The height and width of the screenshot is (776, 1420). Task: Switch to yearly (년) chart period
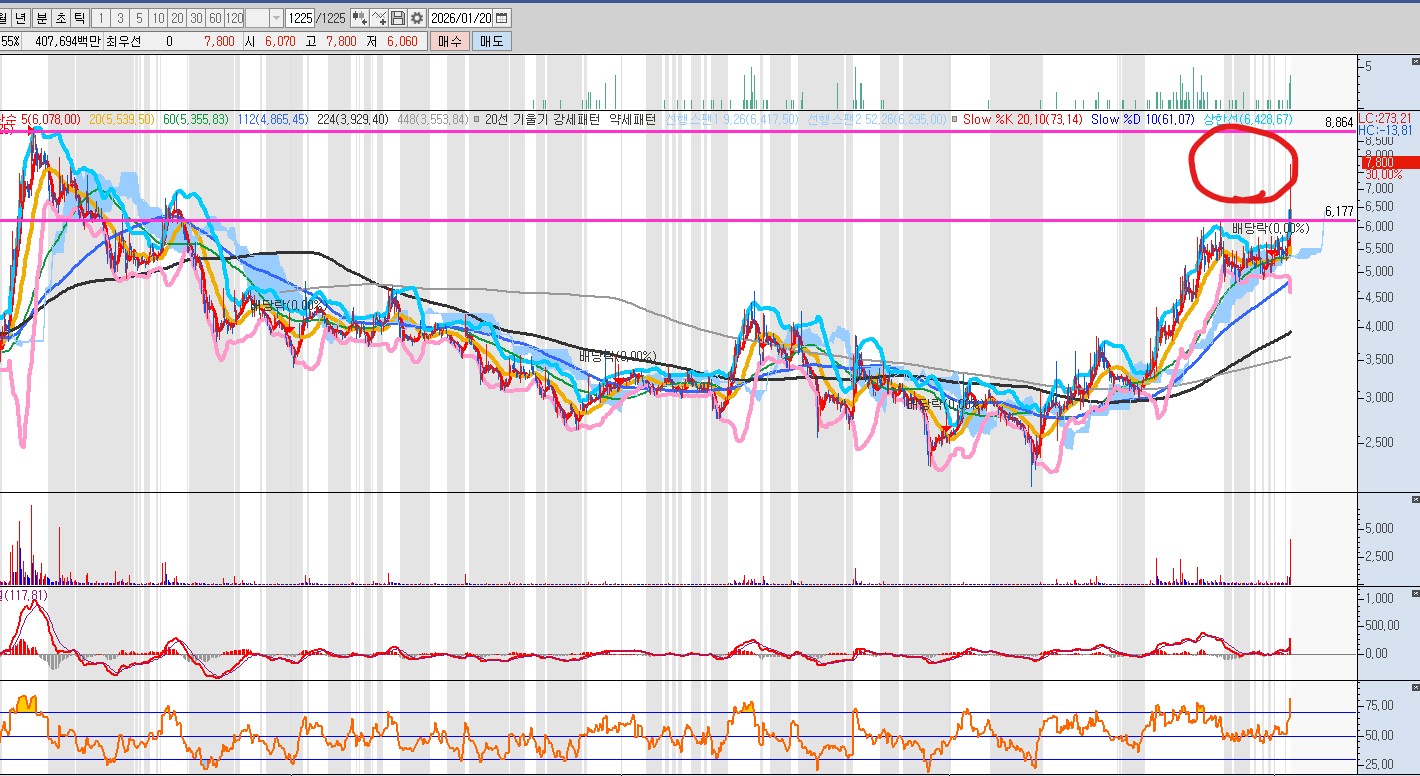pos(20,18)
